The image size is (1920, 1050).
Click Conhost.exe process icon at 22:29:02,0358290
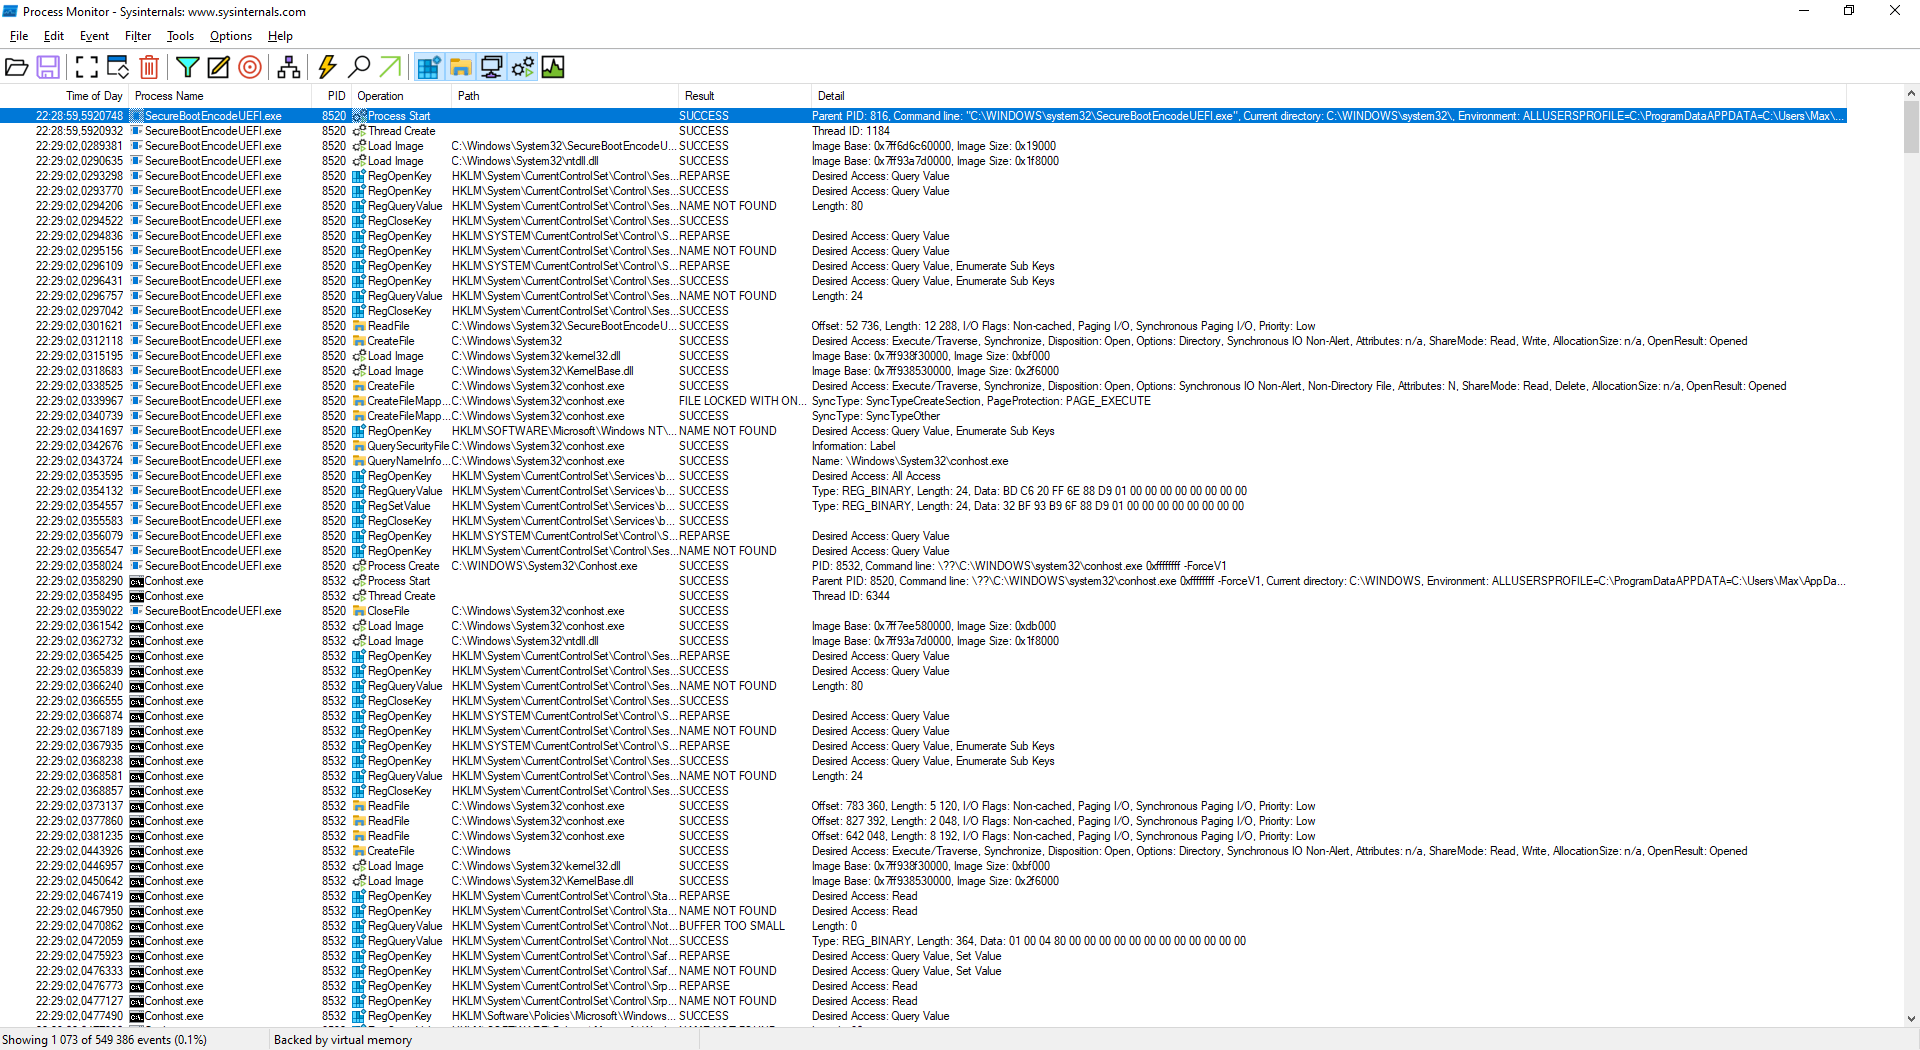(x=136, y=581)
